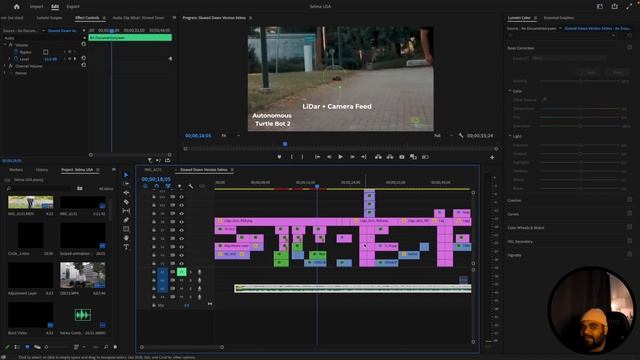
Task: Add a marker from the timeline header
Action: [x=179, y=186]
